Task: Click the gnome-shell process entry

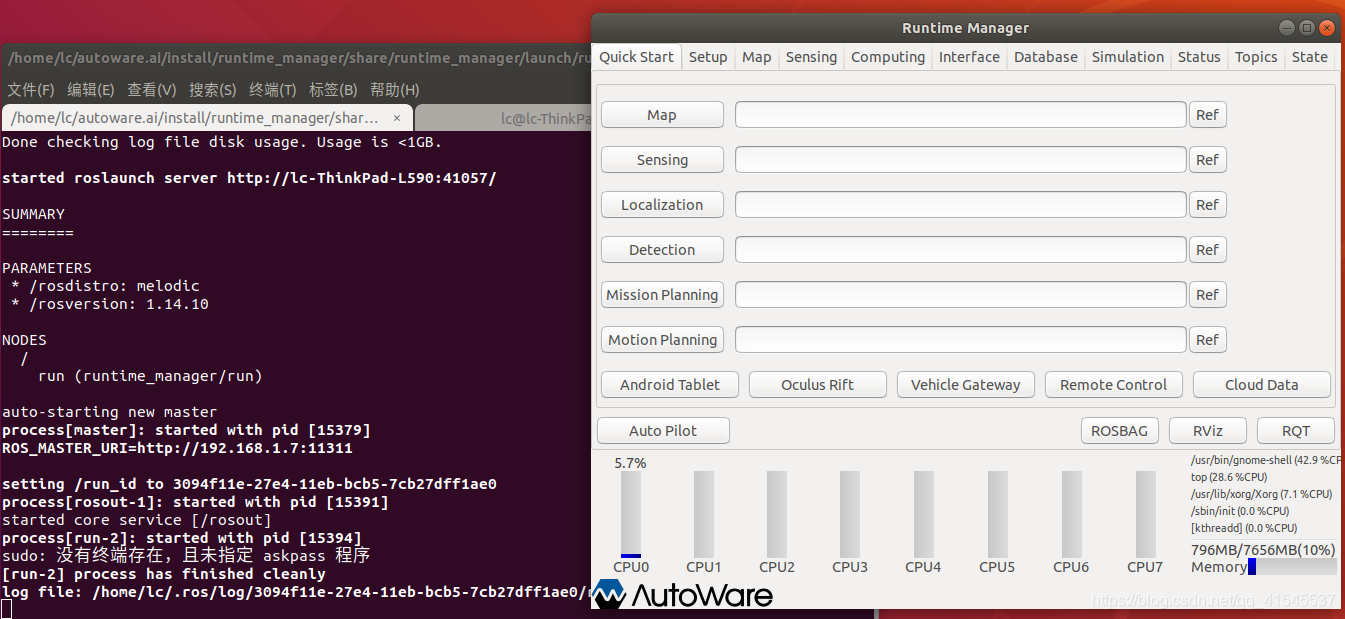Action: click(1265, 461)
